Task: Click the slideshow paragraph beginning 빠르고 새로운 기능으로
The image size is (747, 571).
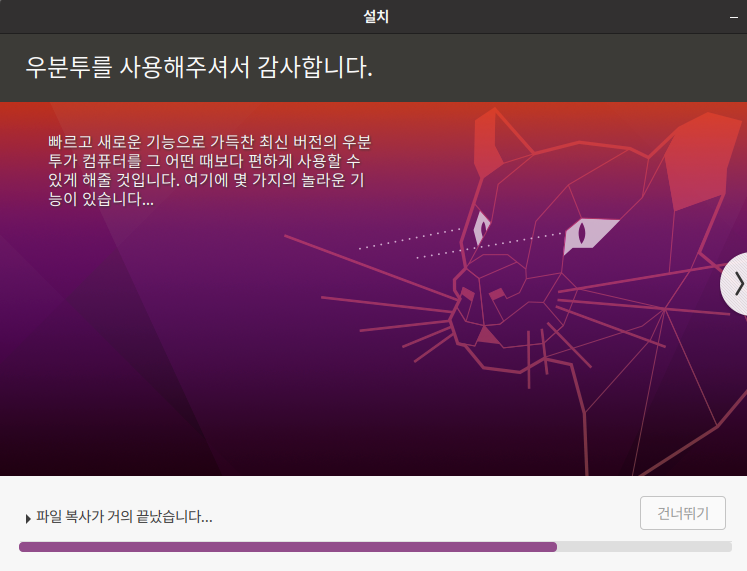Action: (210, 170)
